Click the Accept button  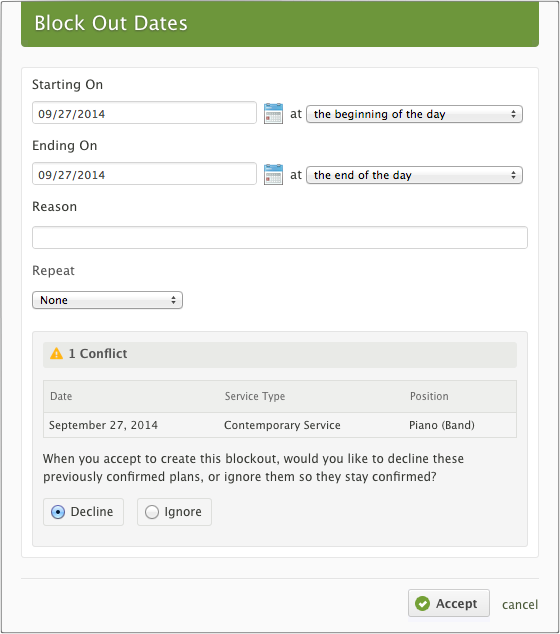tap(449, 603)
